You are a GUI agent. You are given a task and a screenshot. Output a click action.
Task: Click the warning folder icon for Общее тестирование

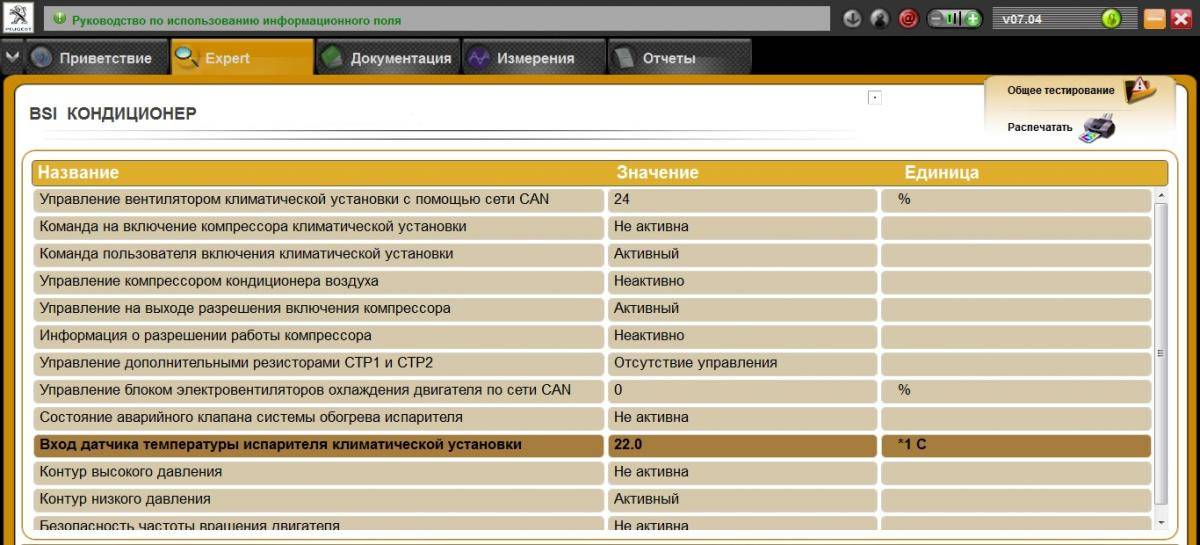click(x=1138, y=90)
